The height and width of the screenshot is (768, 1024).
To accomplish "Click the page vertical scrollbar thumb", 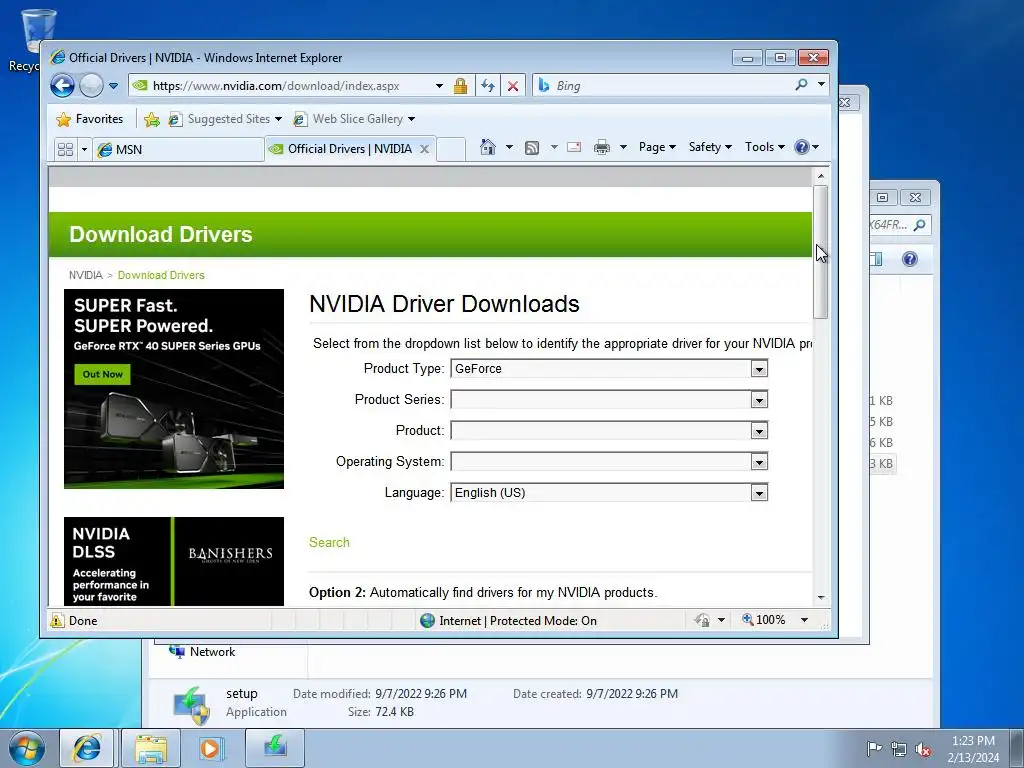I will pos(821,252).
